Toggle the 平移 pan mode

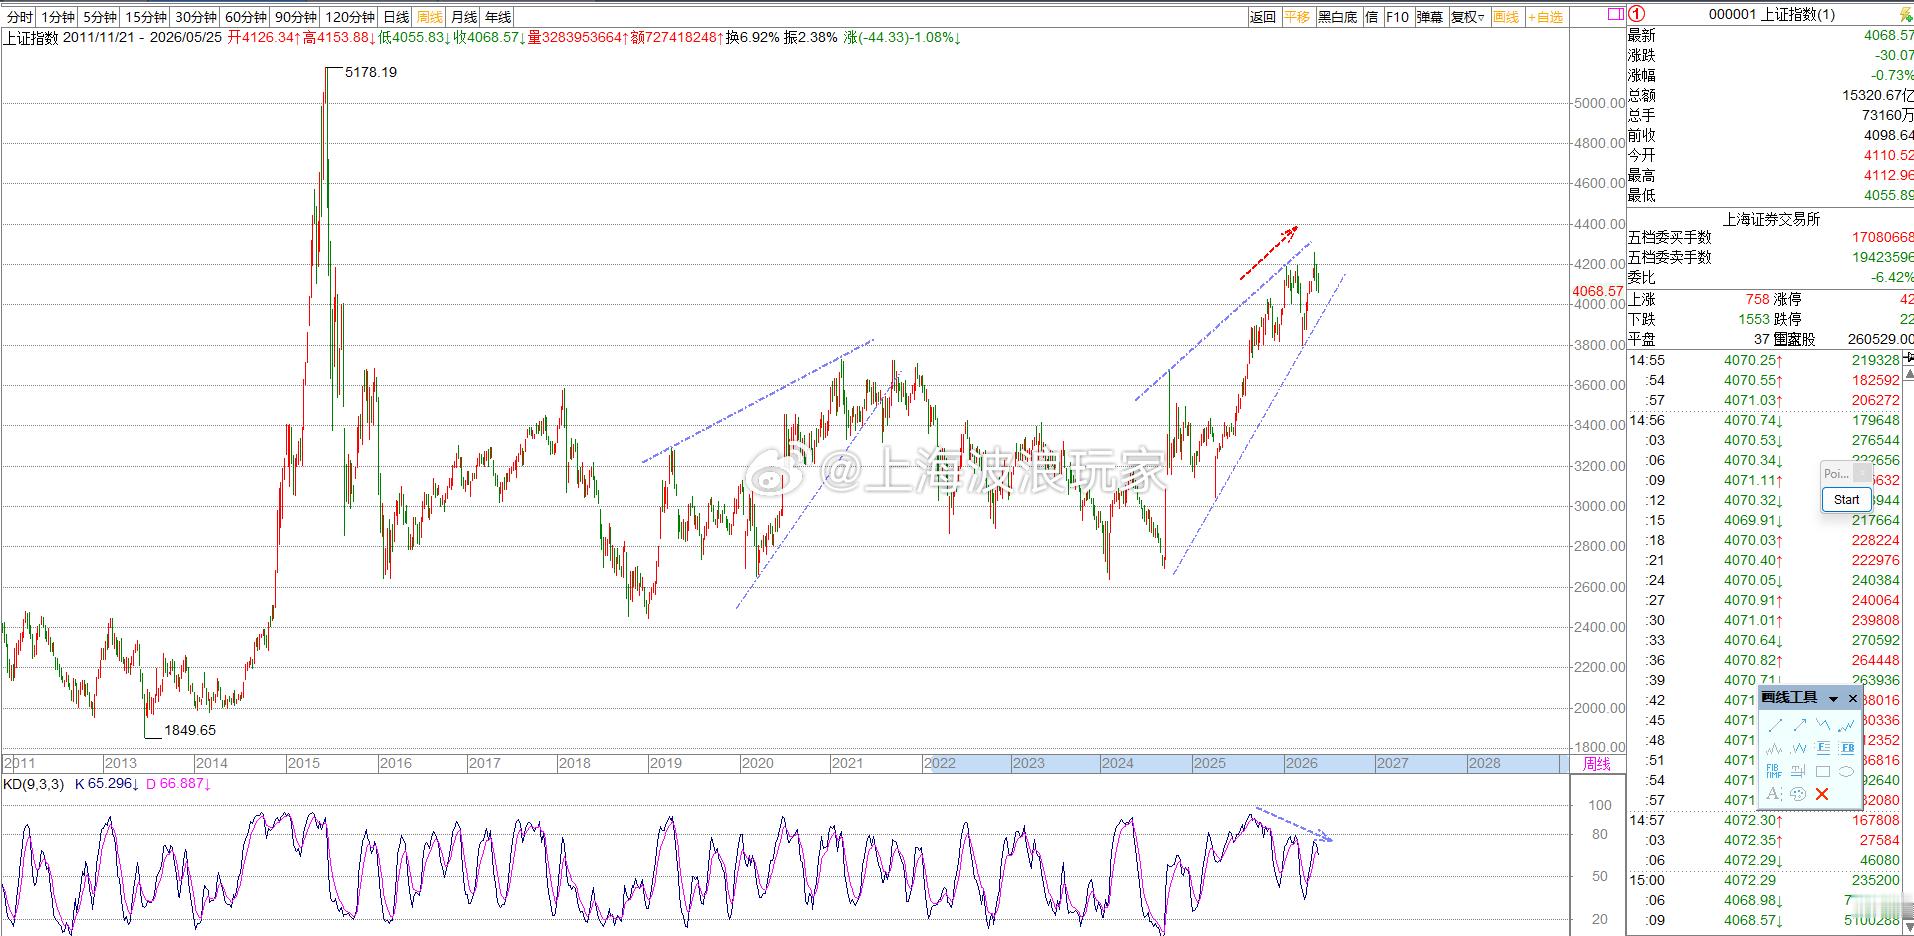click(x=1297, y=17)
